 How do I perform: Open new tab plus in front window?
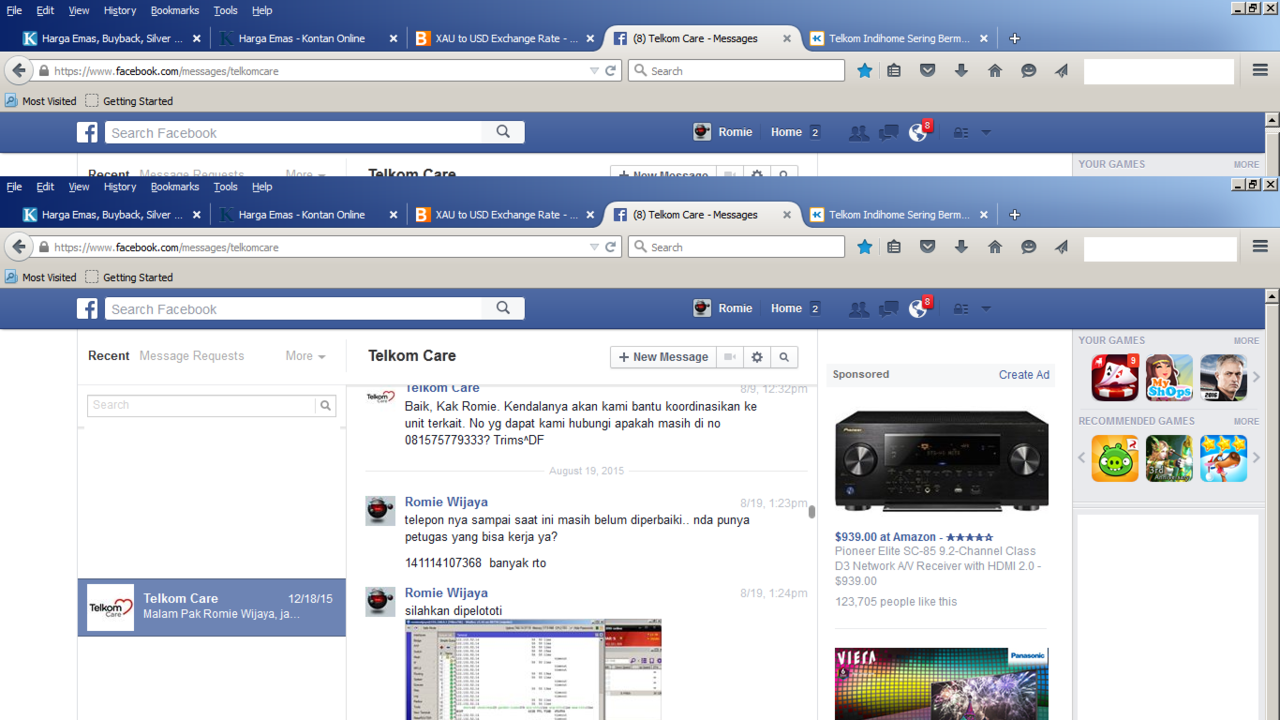[1015, 215]
